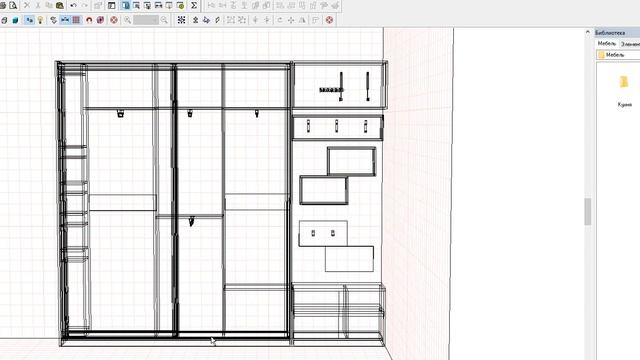Toggle the highlighted icon left of the lightbulb
The width and height of the screenshot is (640, 360).
[29, 20]
